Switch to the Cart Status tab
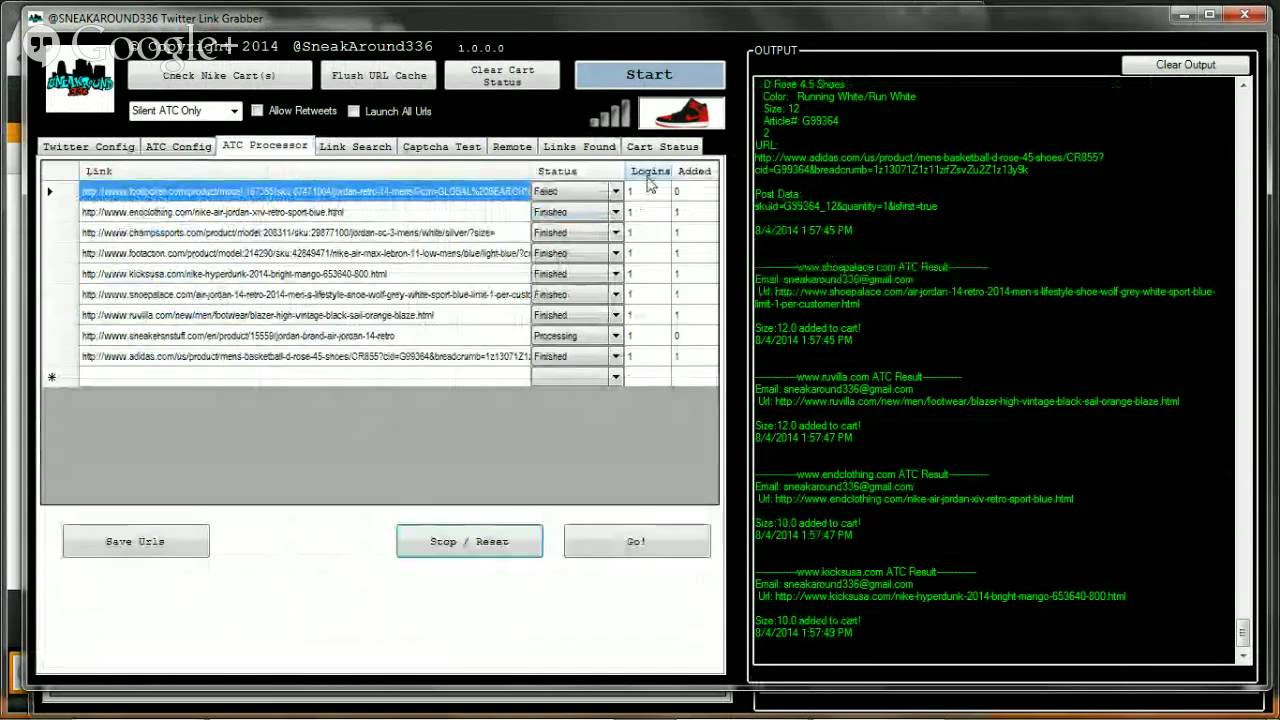The image size is (1280, 720). [x=662, y=147]
